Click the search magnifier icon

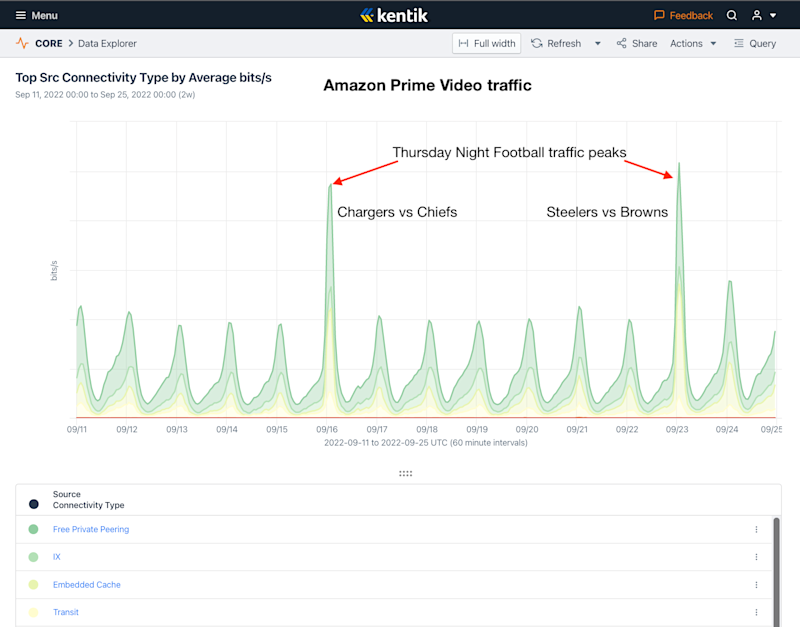(732, 15)
